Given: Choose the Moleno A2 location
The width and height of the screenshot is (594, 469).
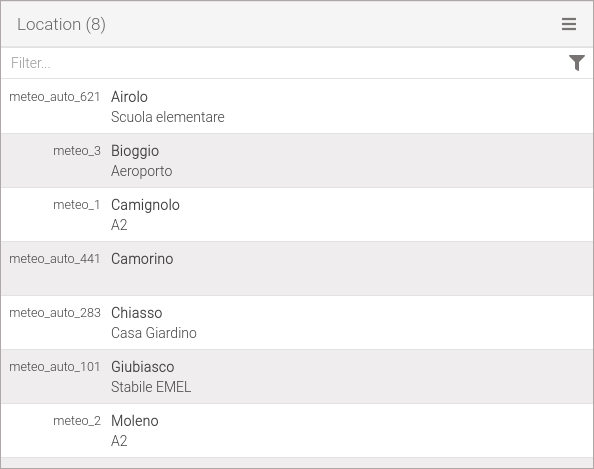Looking at the screenshot, I should (x=297, y=430).
